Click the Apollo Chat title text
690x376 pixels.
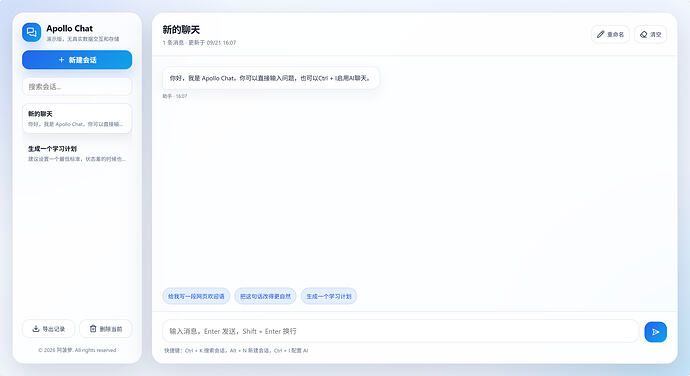click(x=70, y=28)
